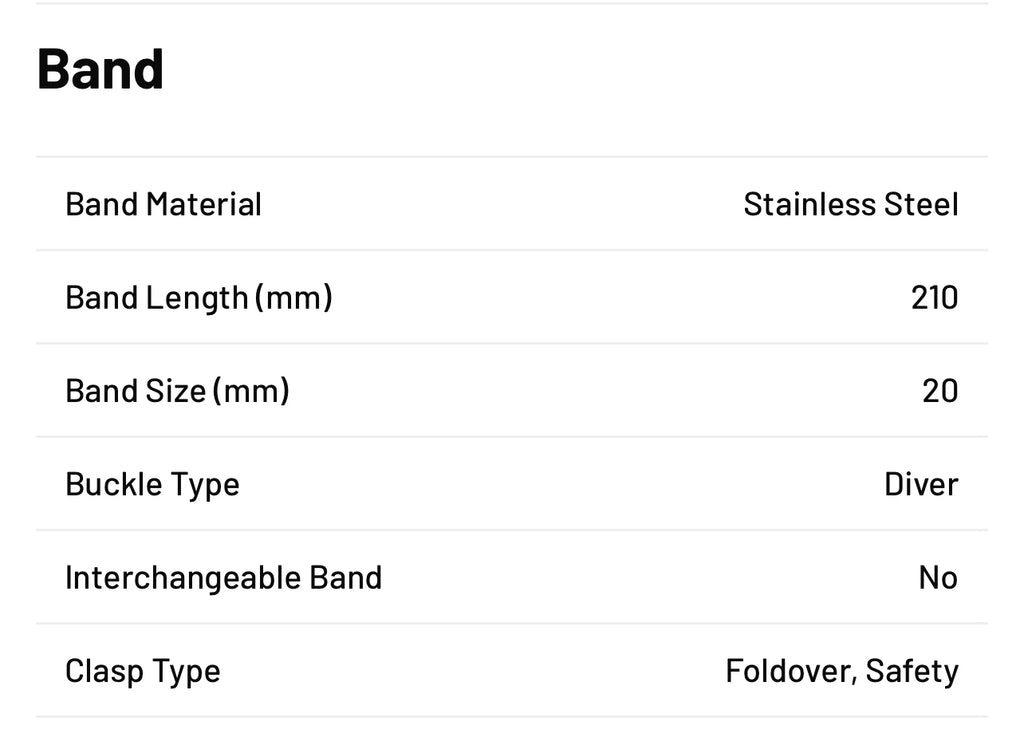Click the word "Foldover," in clasp value
The width and height of the screenshot is (1024, 749).
pyautogui.click(x=790, y=671)
